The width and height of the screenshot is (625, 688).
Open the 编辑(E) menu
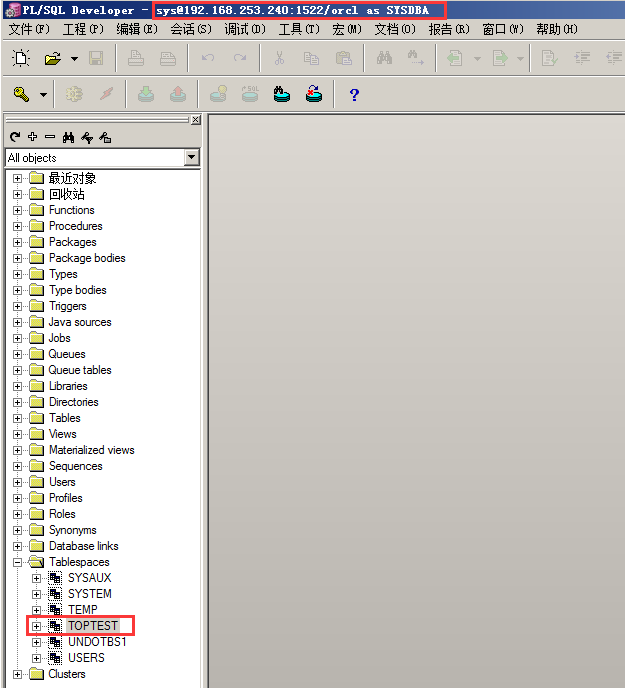click(x=136, y=29)
